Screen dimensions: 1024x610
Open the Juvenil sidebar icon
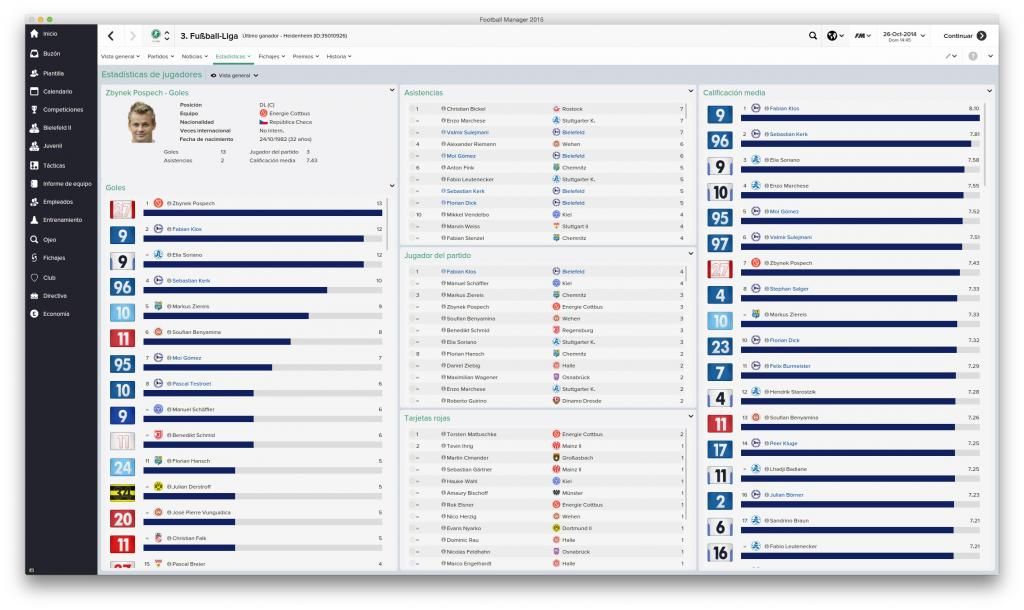34,146
